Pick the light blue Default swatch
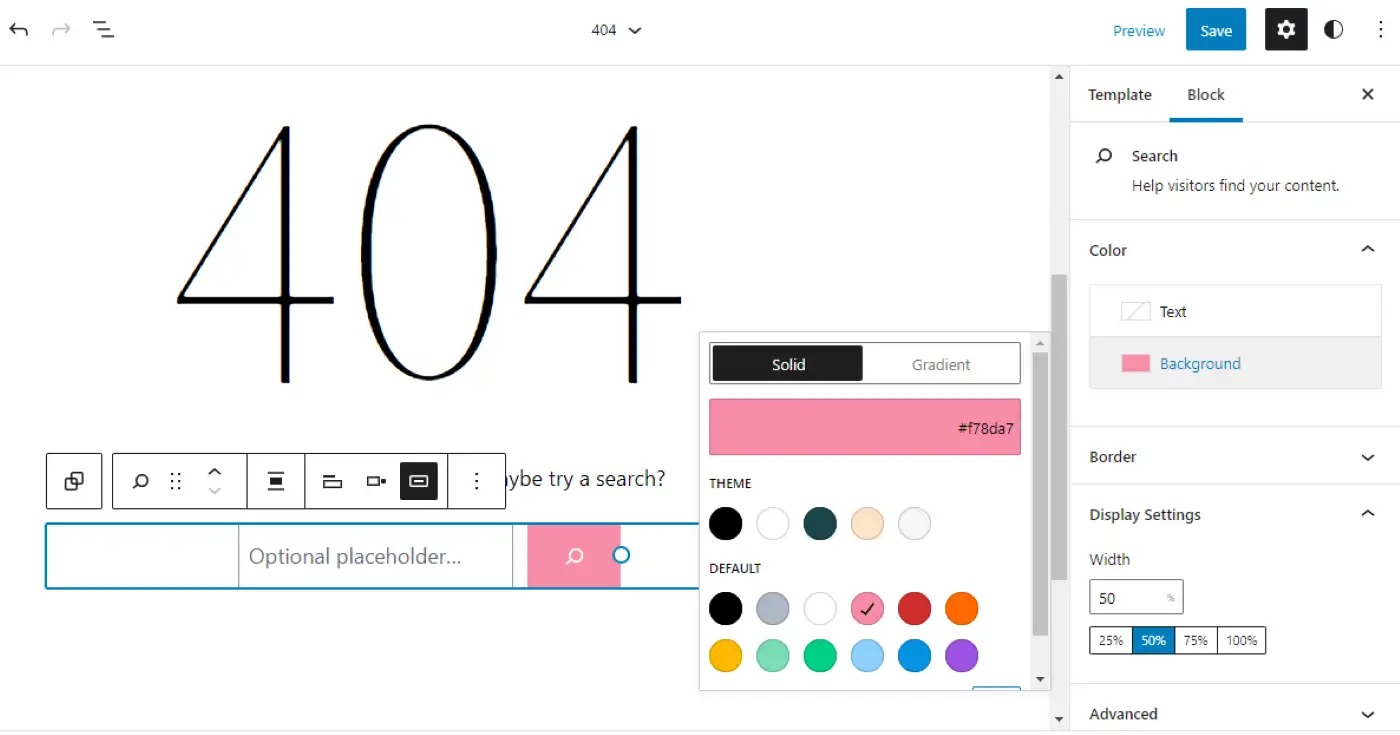Screen dimensions: 1400x735 [x=867, y=656]
